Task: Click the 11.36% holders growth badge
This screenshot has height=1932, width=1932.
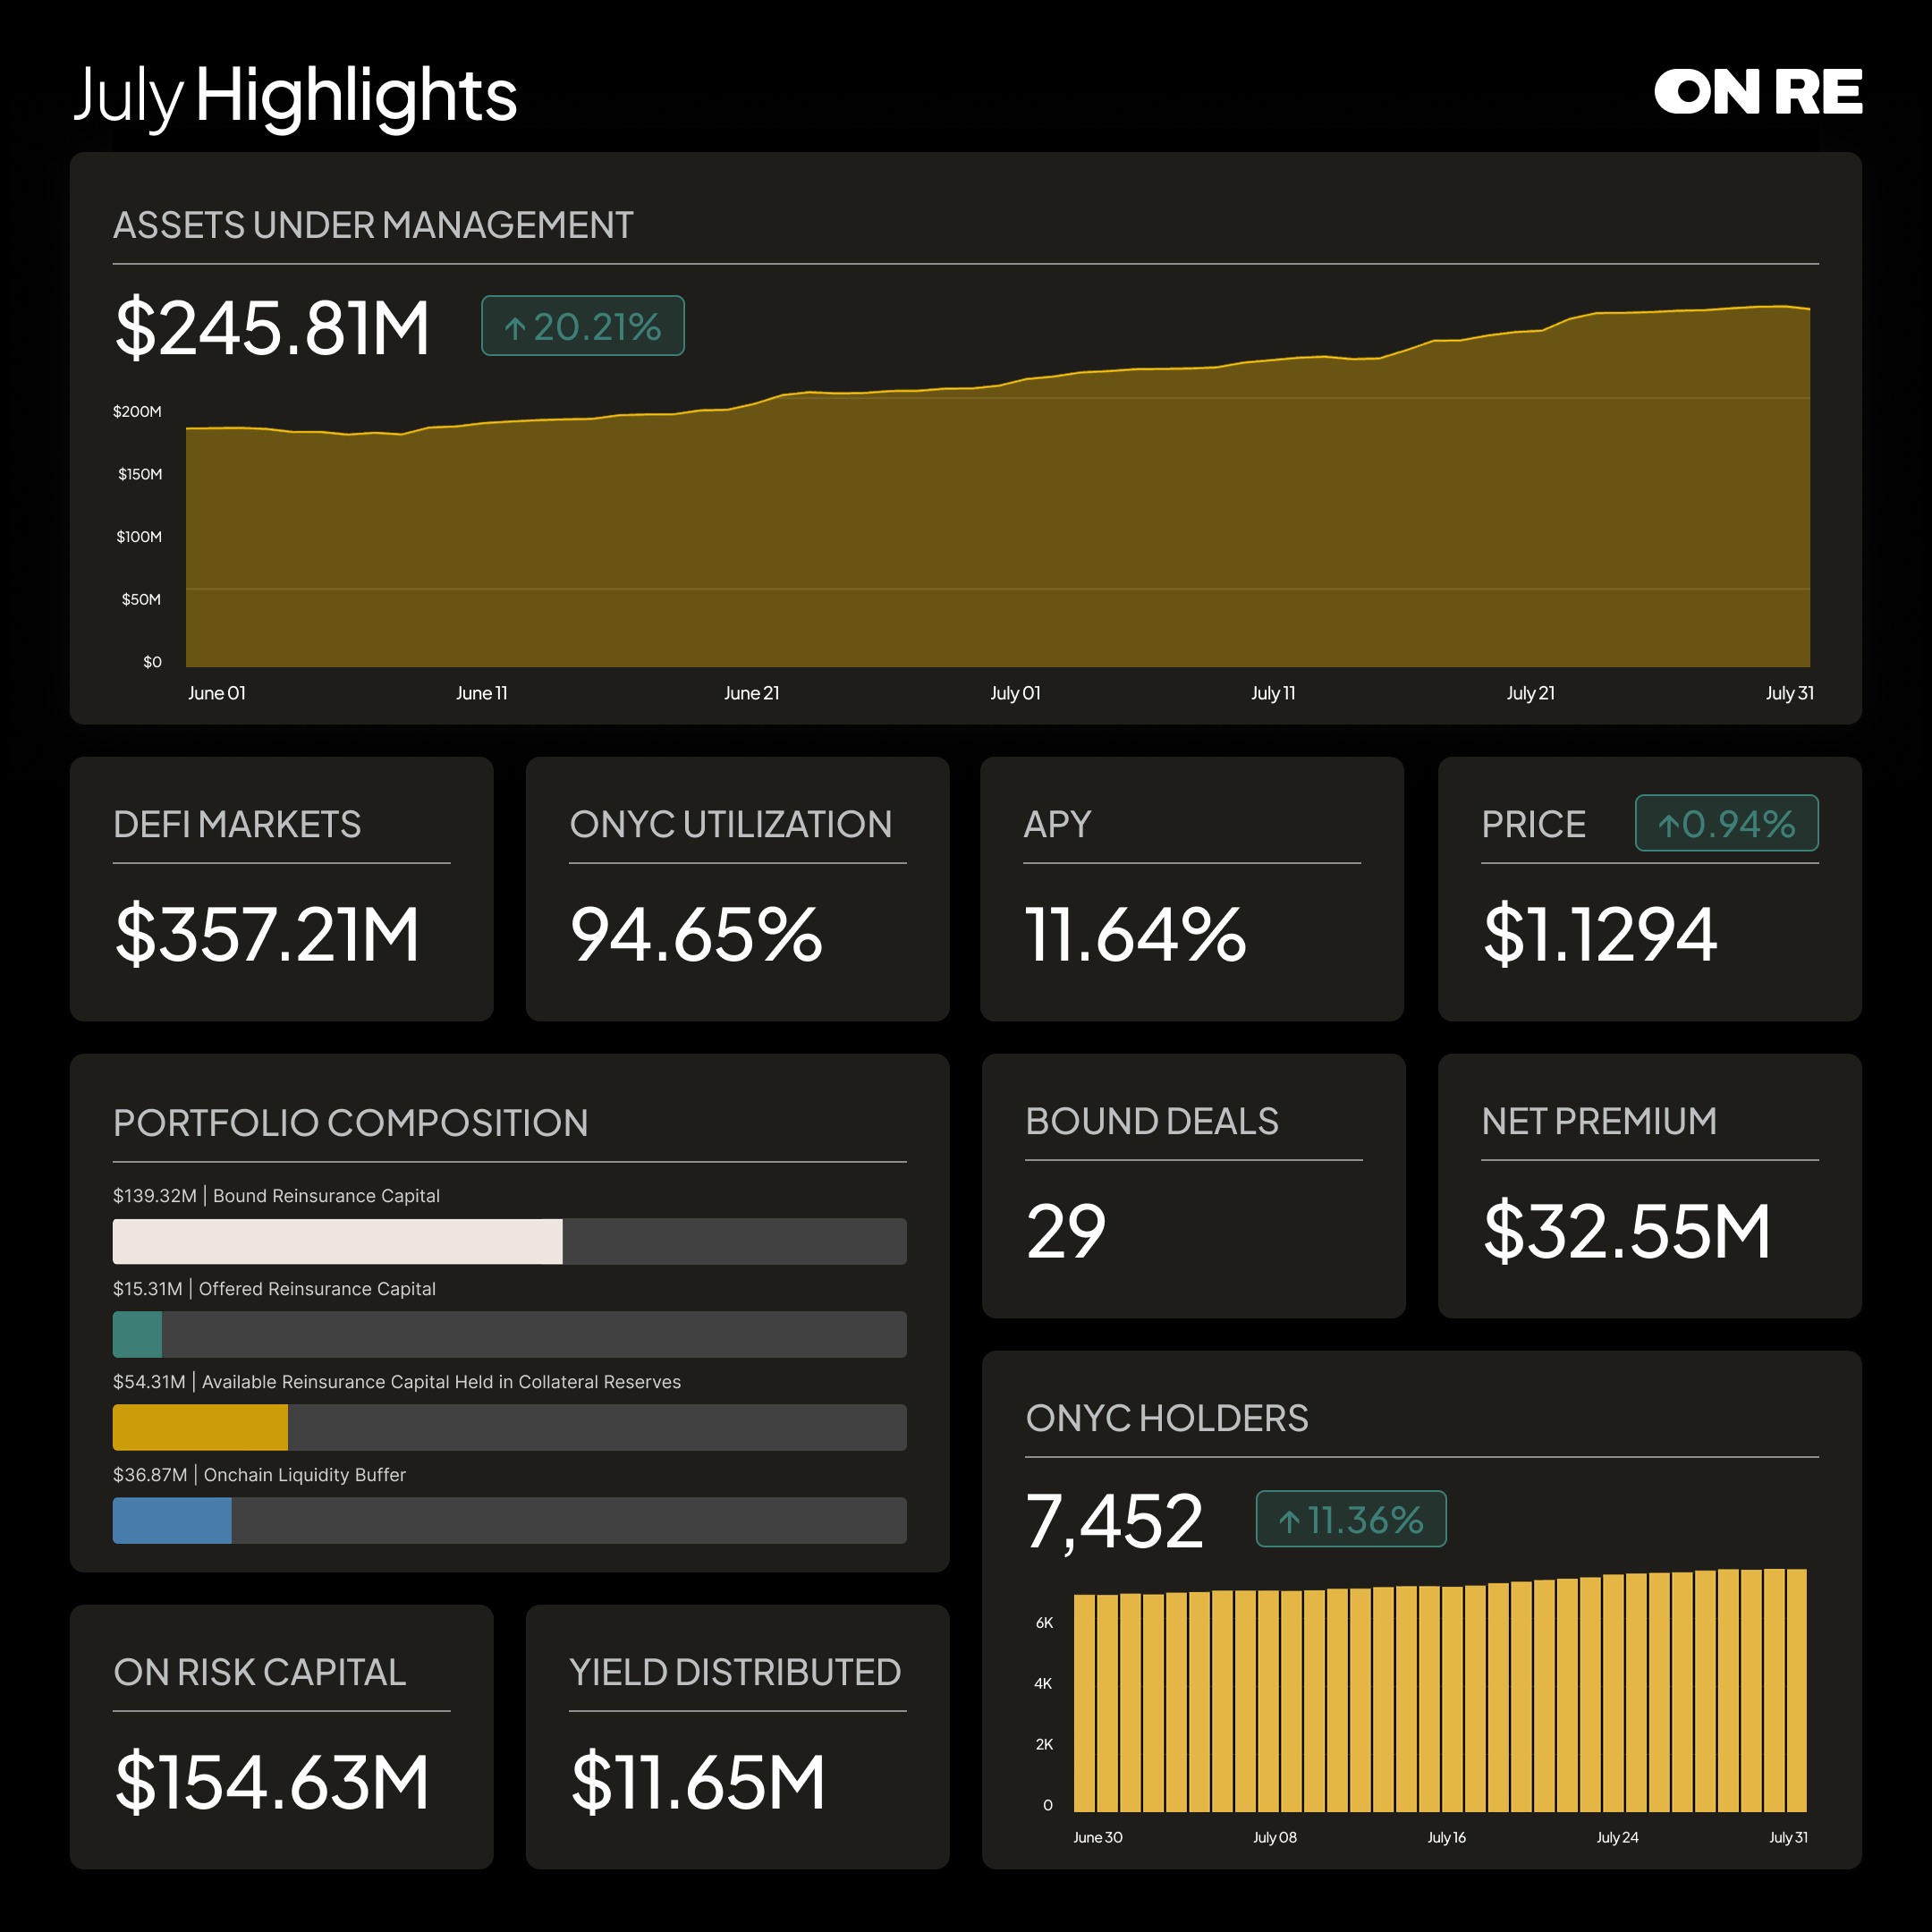Action: click(1351, 1519)
